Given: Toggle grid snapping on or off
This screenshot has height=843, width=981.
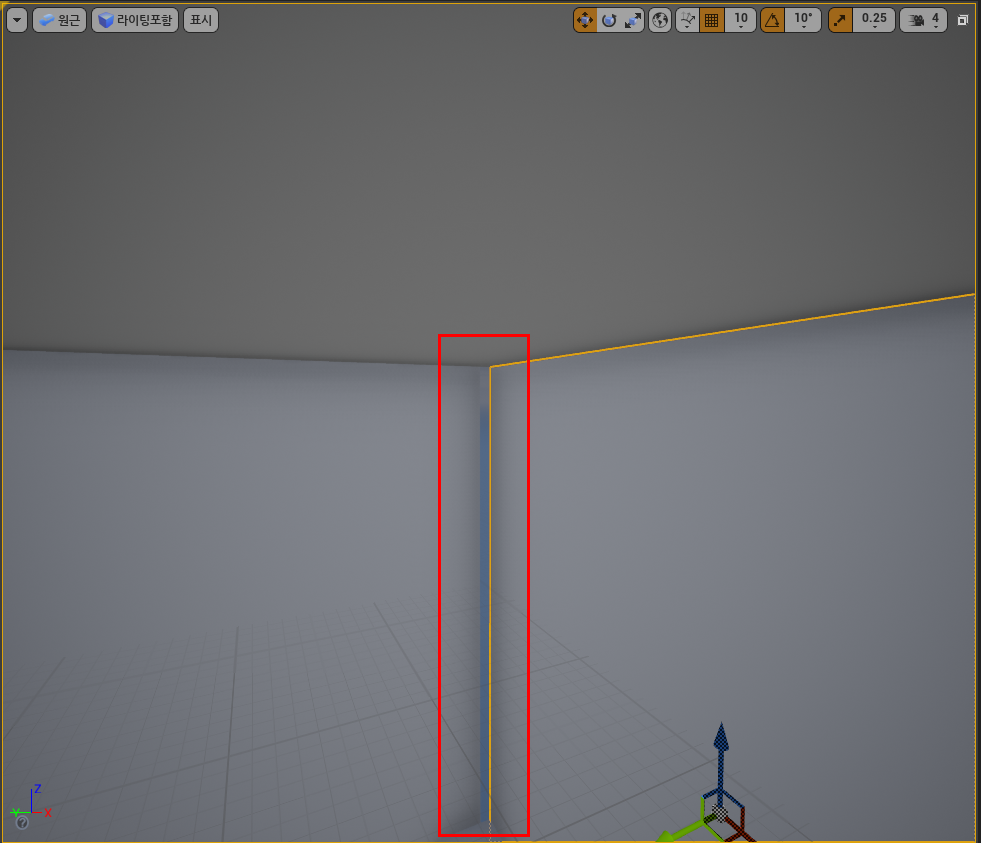Looking at the screenshot, I should (x=712, y=20).
